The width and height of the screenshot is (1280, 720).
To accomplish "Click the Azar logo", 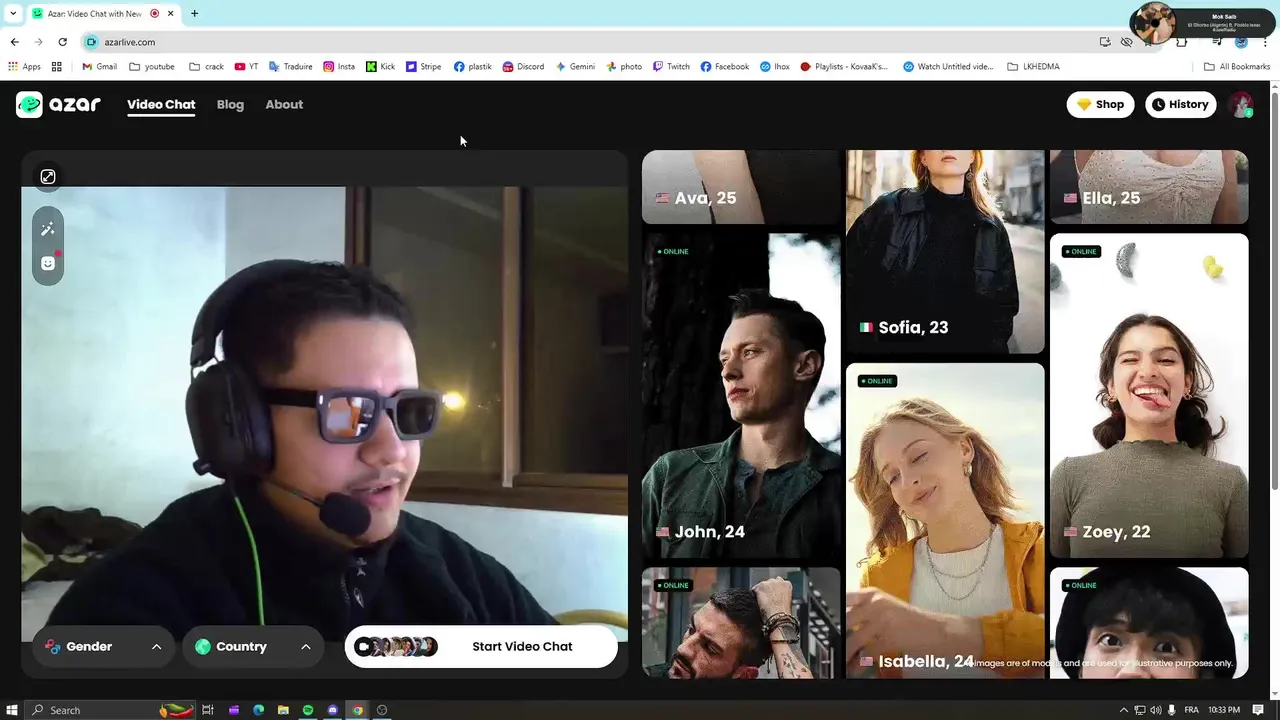I will 58,104.
